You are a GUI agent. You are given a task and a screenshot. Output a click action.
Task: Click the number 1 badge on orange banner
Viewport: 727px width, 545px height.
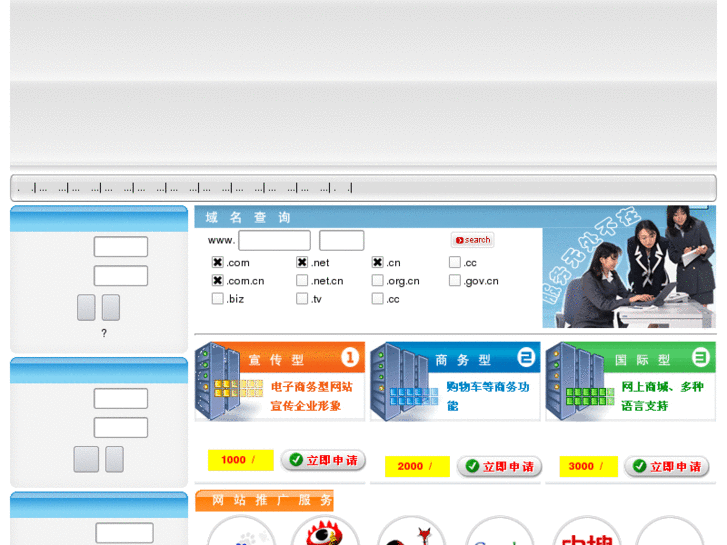tap(350, 358)
